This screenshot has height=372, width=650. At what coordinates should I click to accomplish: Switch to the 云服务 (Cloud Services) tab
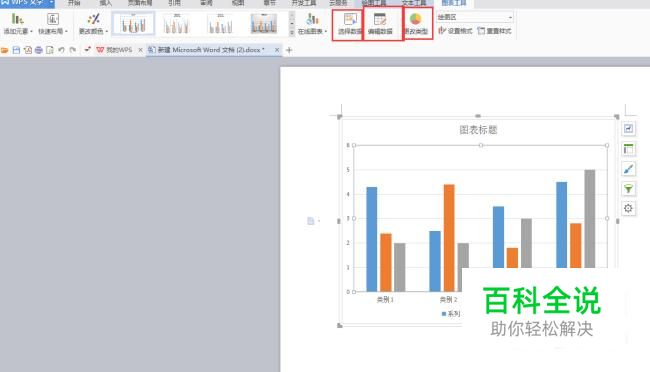pos(338,3)
